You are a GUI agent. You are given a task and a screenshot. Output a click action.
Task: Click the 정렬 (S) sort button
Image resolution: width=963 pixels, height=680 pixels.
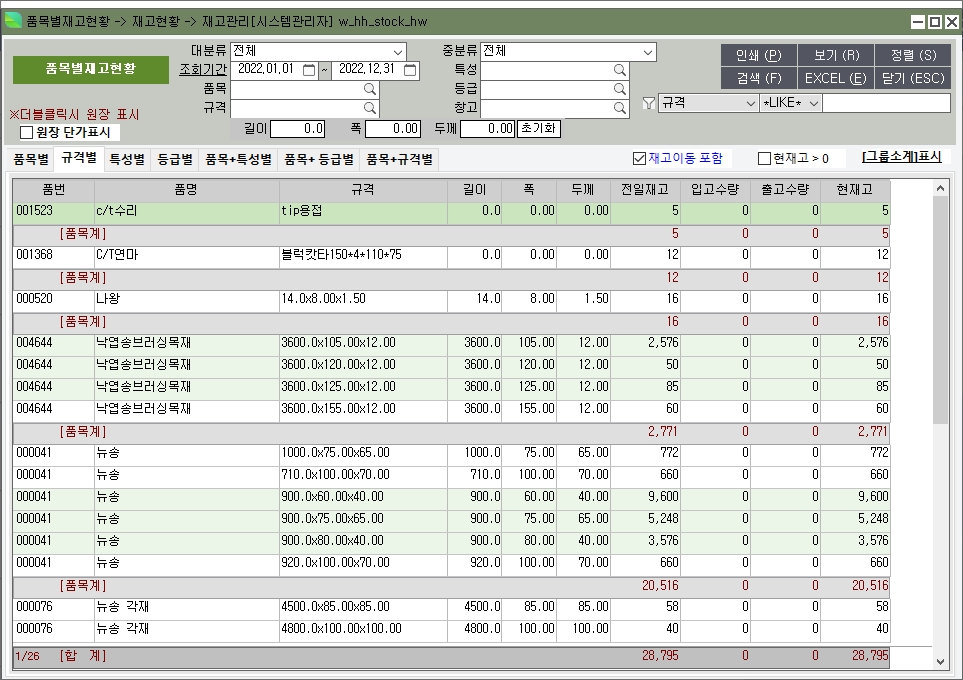tap(913, 55)
